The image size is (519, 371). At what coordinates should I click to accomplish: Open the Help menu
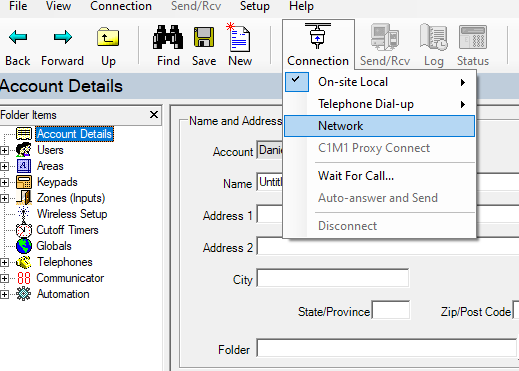pyautogui.click(x=301, y=6)
